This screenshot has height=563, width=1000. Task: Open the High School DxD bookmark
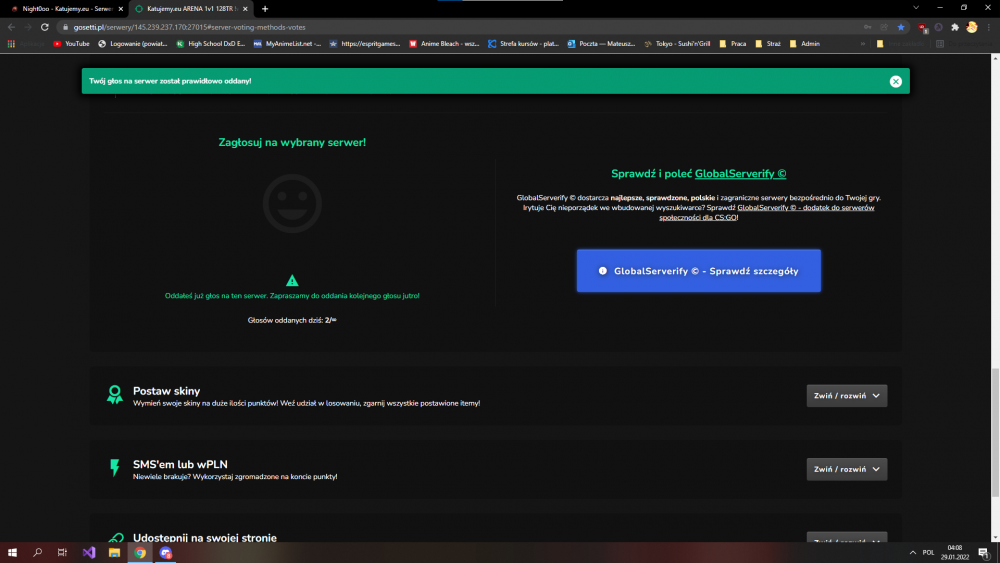(210, 44)
